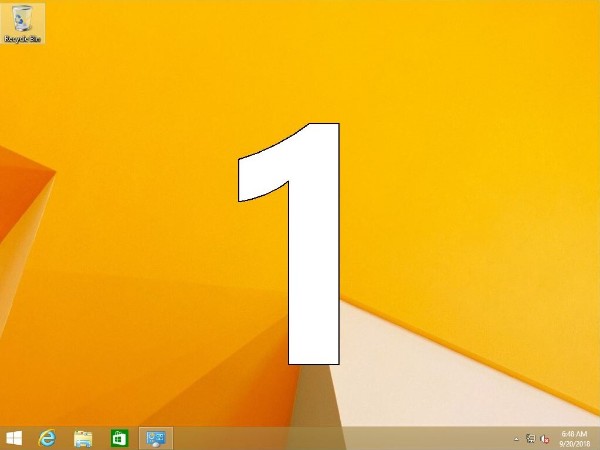Open the Windows Store taskbar icon
Screen dimensions: 600x450
point(119,438)
